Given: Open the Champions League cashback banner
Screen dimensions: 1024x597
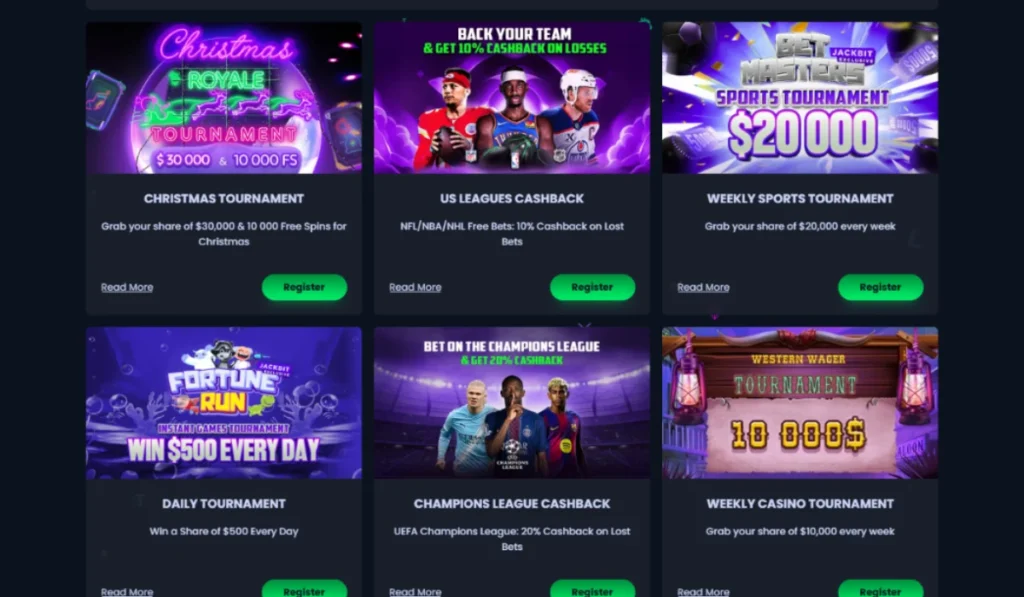Looking at the screenshot, I should (512, 403).
